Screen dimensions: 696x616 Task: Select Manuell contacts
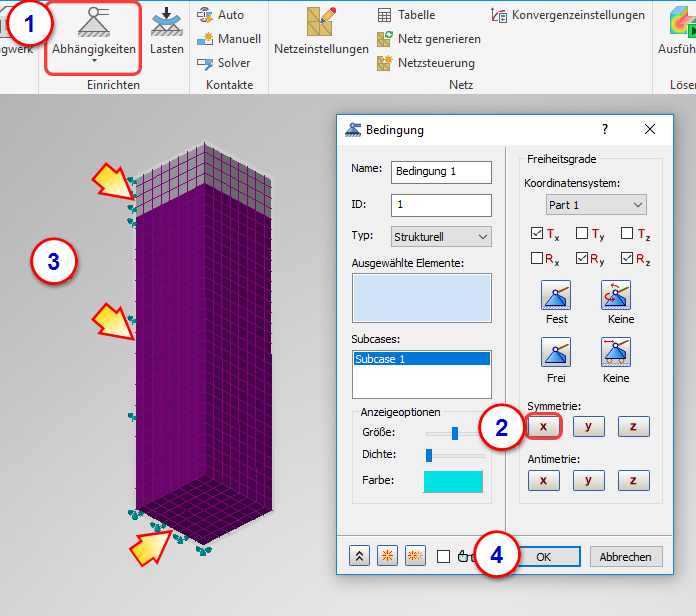pyautogui.click(x=229, y=39)
